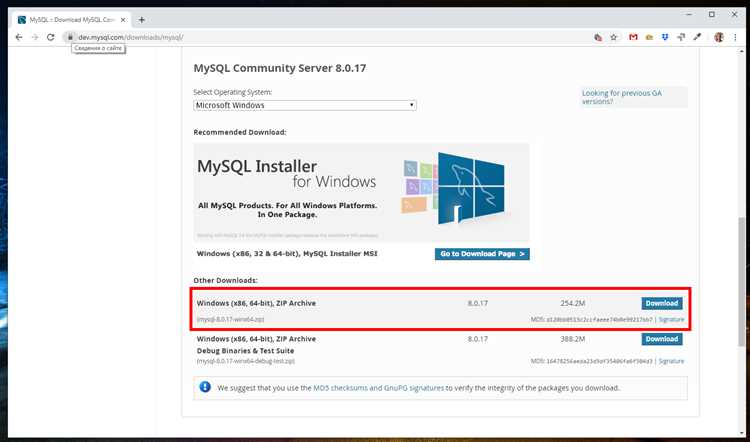Viewport: 750px width, 442px height.
Task: Click the extension icon left of the bookmark star
Action: tap(598, 37)
